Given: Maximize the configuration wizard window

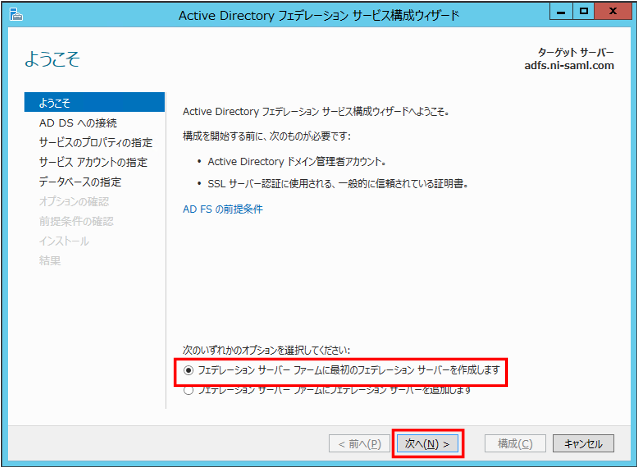Looking at the screenshot, I should (x=584, y=12).
